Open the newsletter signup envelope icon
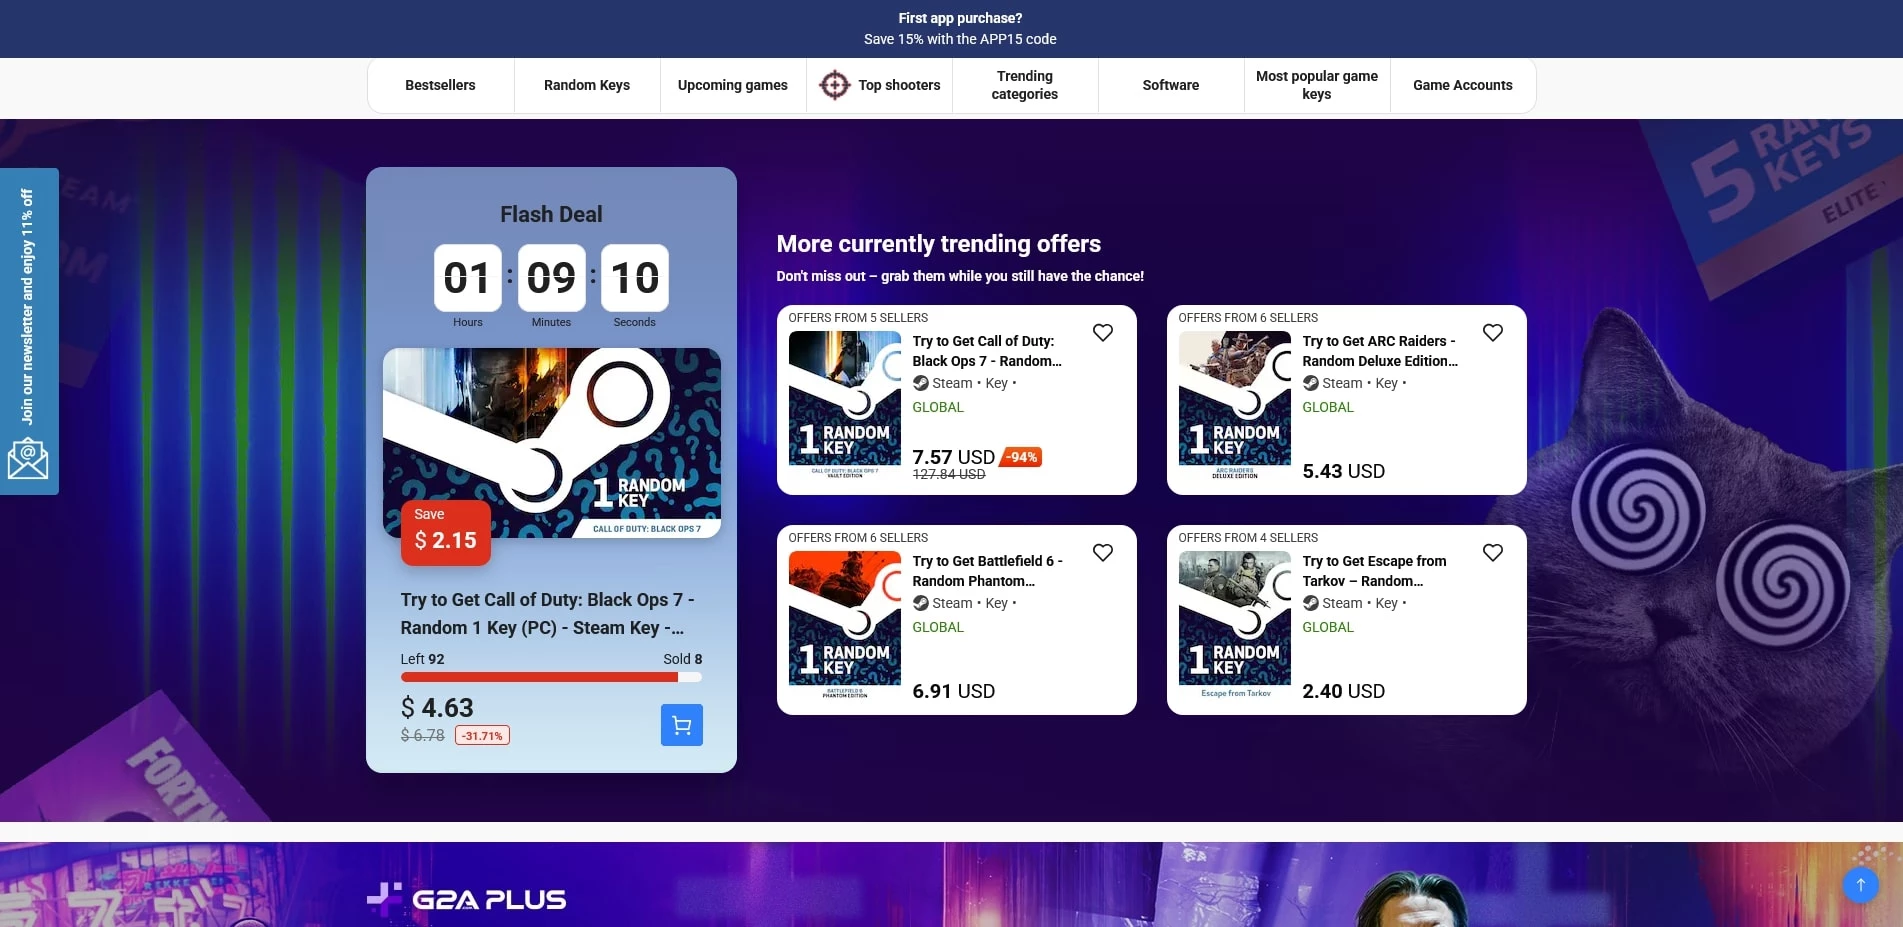Viewport: 1903px width, 927px height. (29, 457)
